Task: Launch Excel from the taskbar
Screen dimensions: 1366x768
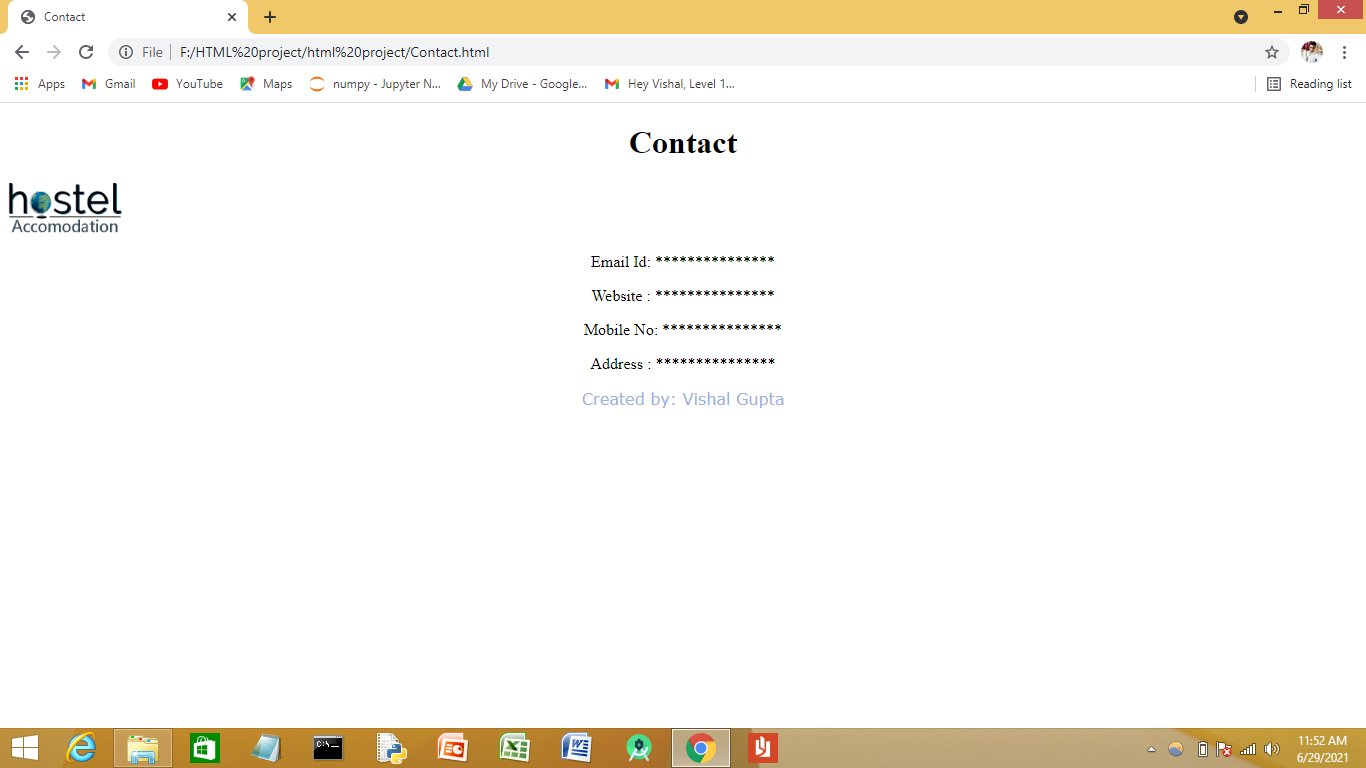Action: click(x=514, y=747)
